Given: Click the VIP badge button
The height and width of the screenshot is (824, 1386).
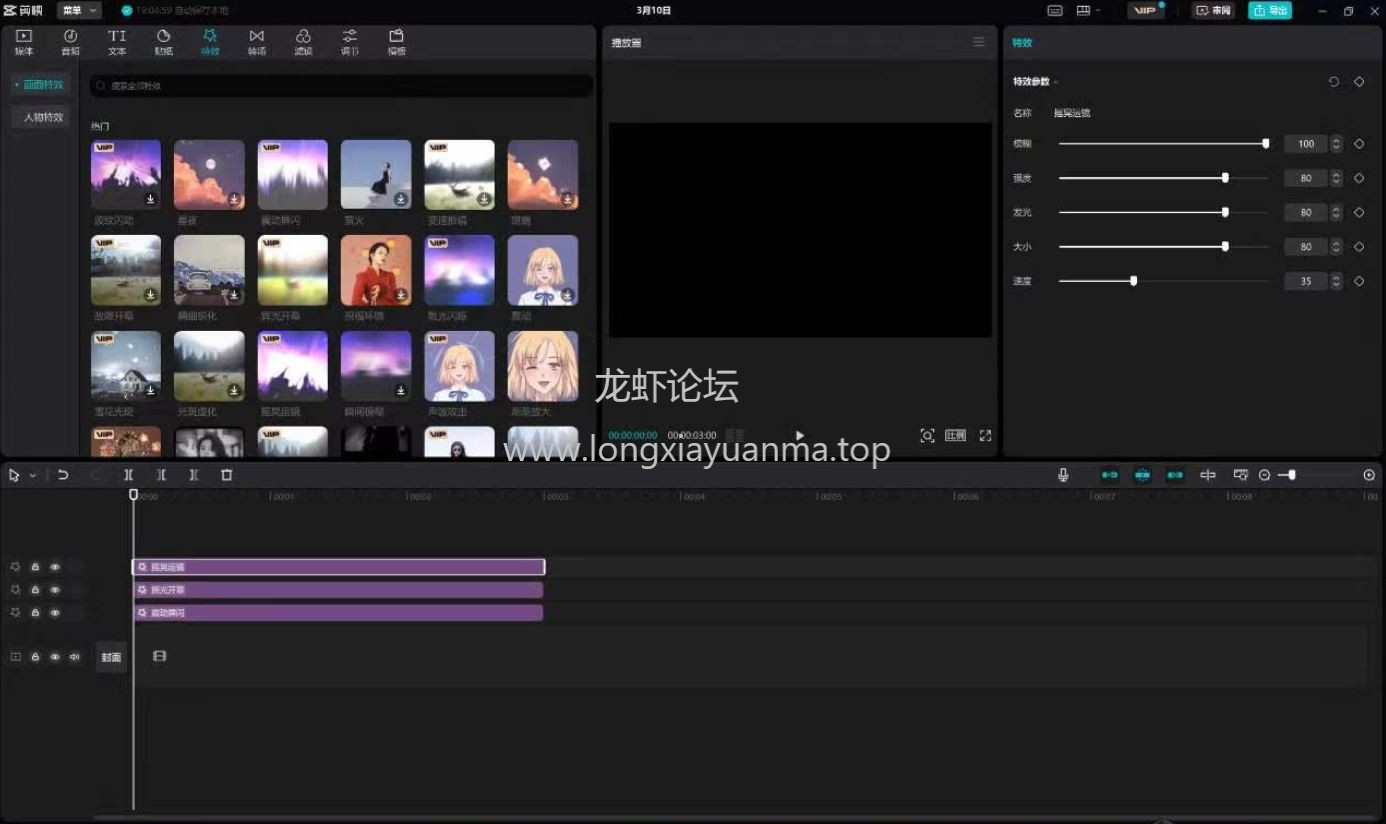Looking at the screenshot, I should [1146, 11].
